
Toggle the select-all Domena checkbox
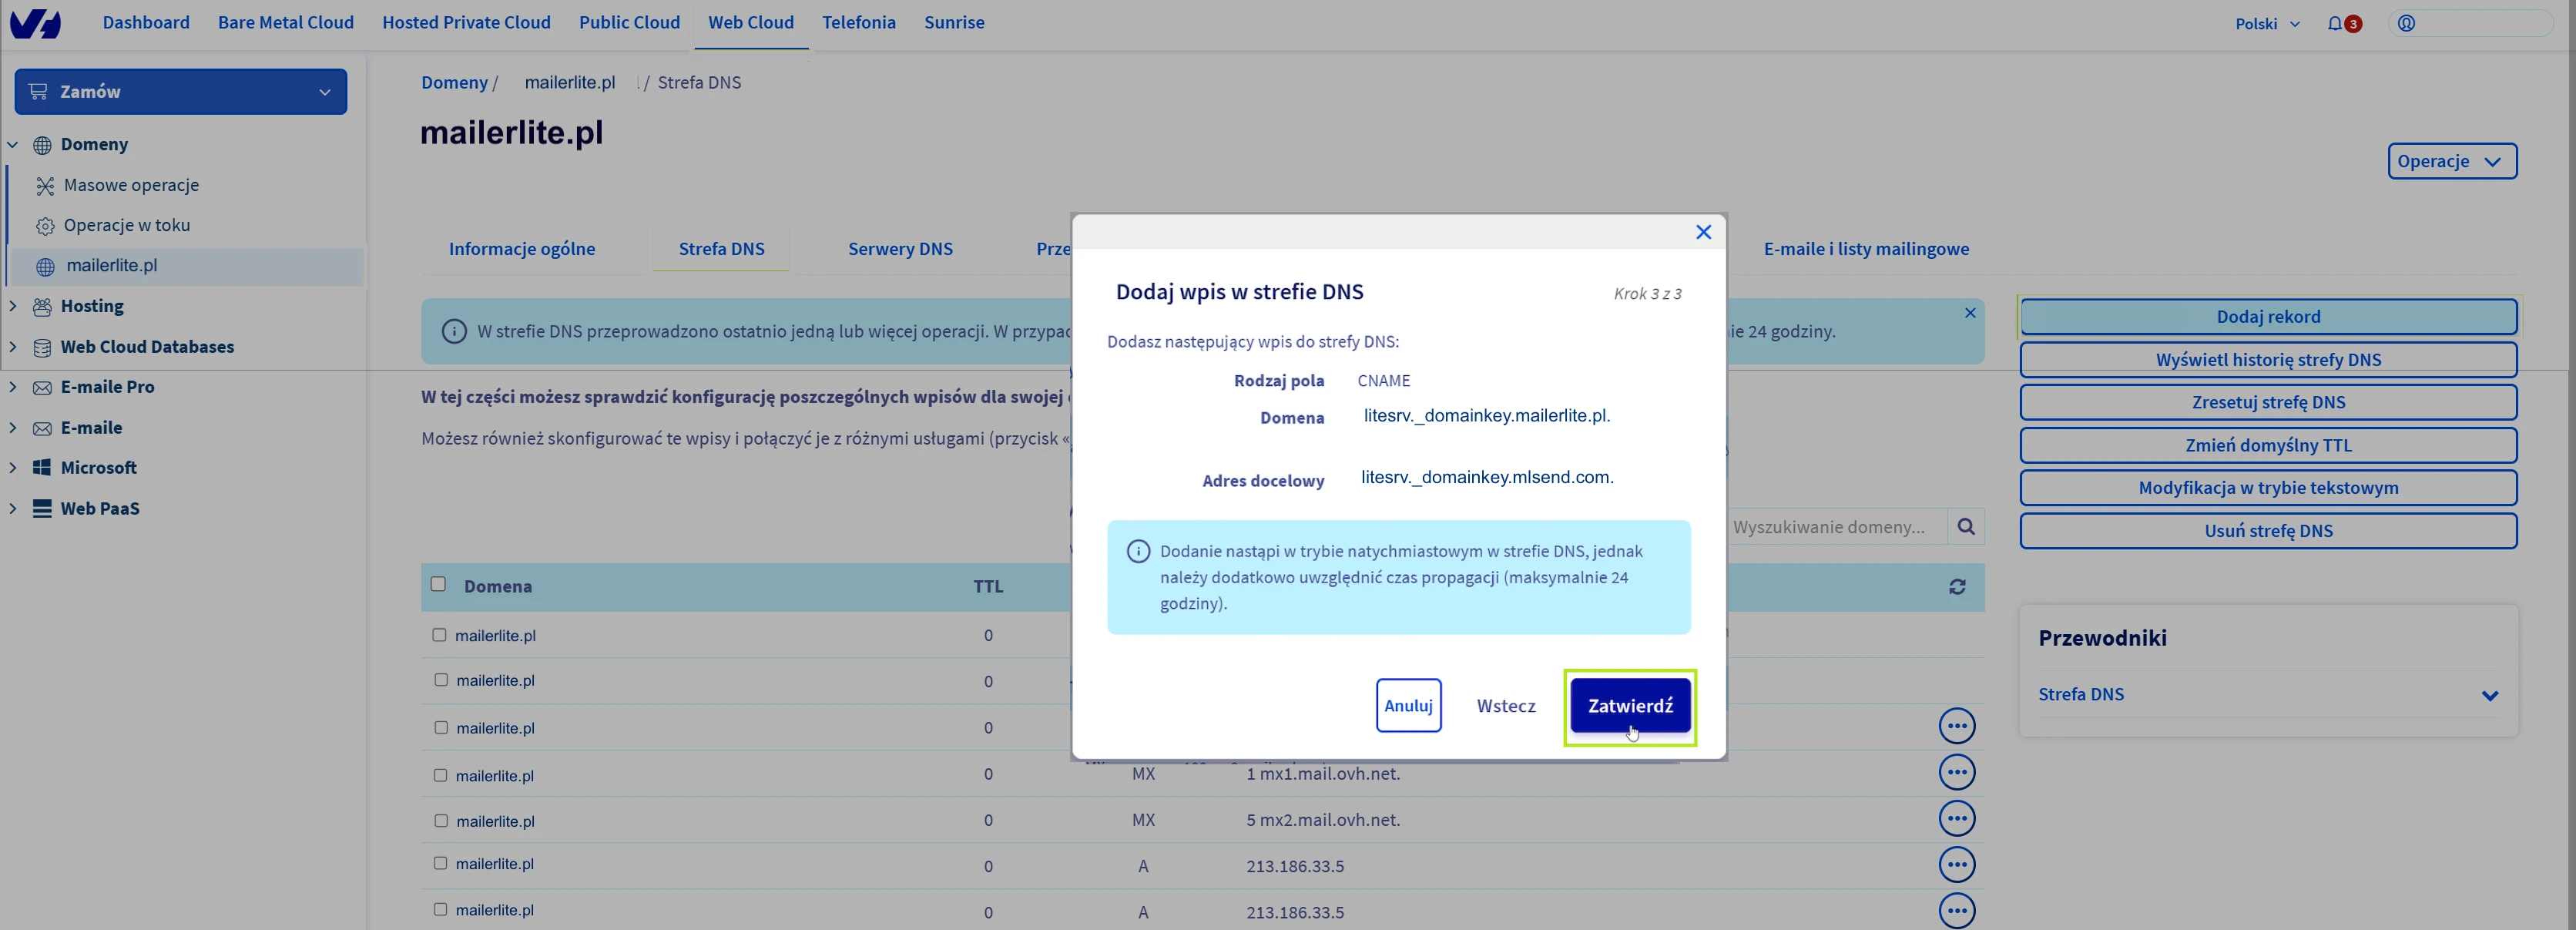(438, 584)
